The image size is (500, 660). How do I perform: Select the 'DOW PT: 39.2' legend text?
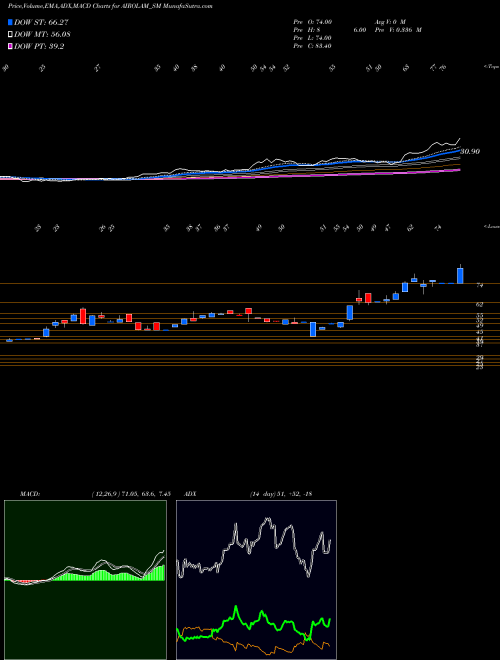tap(39, 47)
